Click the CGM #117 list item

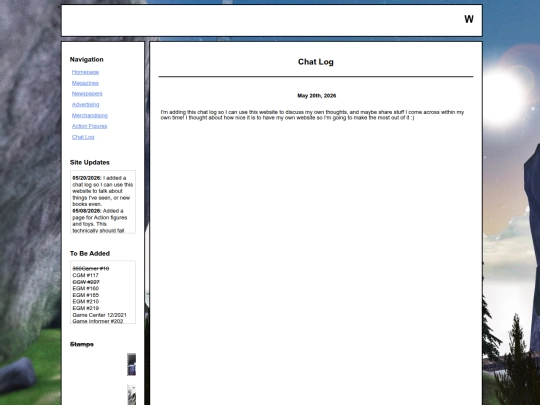pos(85,275)
